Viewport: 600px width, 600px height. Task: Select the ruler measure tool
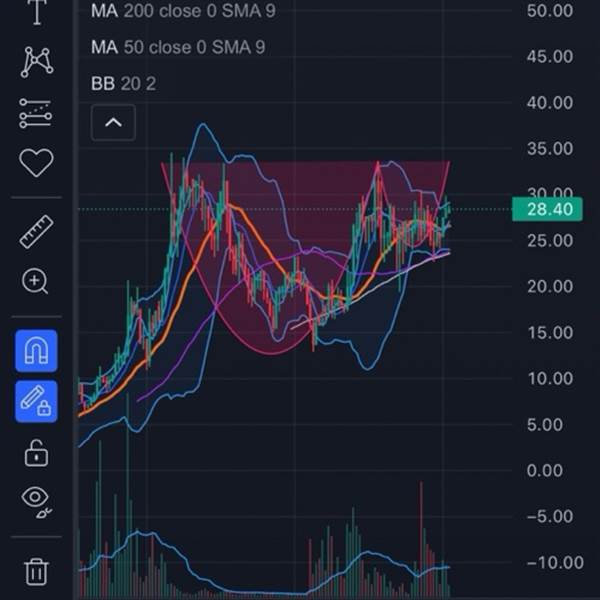[x=36, y=232]
